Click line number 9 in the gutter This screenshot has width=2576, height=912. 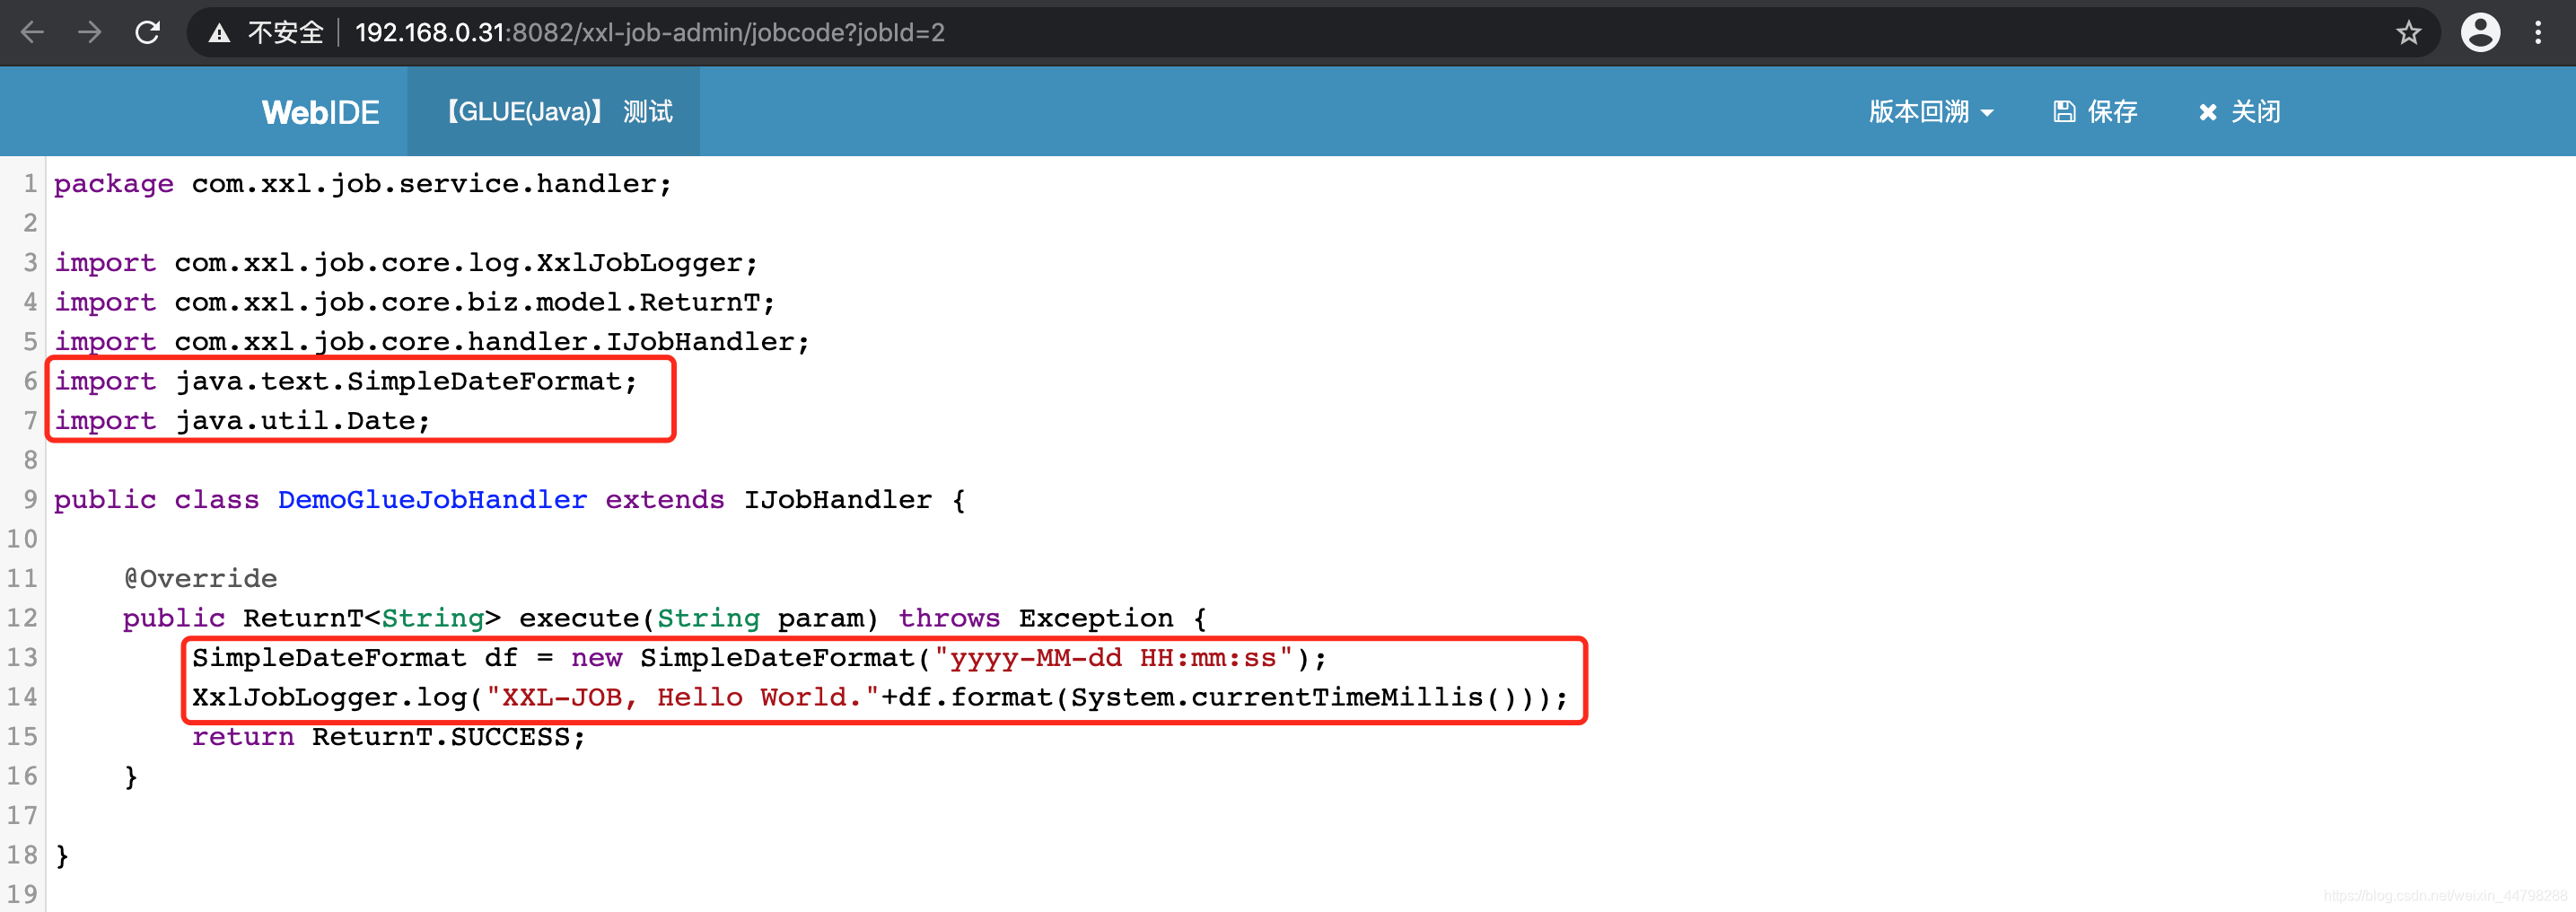[30, 500]
